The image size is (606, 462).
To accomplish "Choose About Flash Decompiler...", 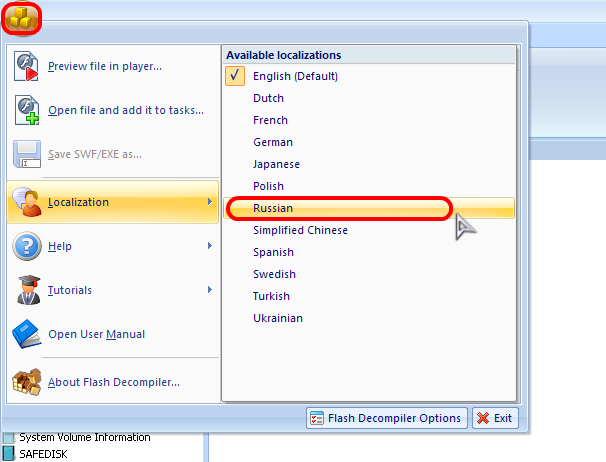I will (113, 382).
